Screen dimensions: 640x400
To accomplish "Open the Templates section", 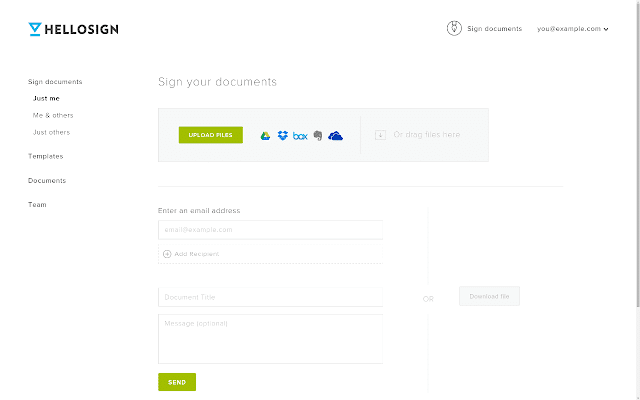I will click(x=46, y=156).
